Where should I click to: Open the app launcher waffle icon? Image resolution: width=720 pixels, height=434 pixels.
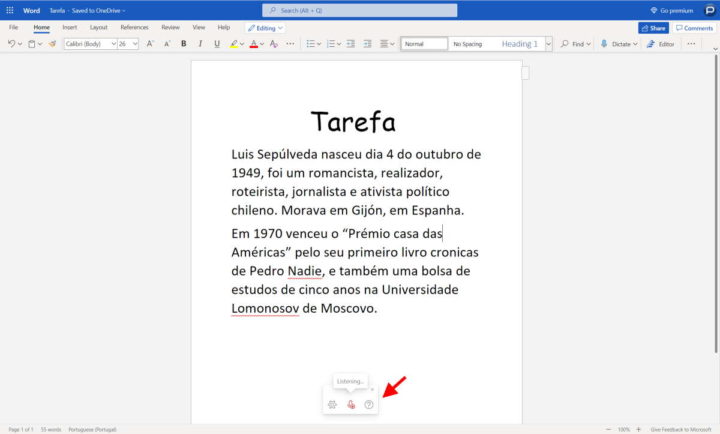tap(10, 10)
